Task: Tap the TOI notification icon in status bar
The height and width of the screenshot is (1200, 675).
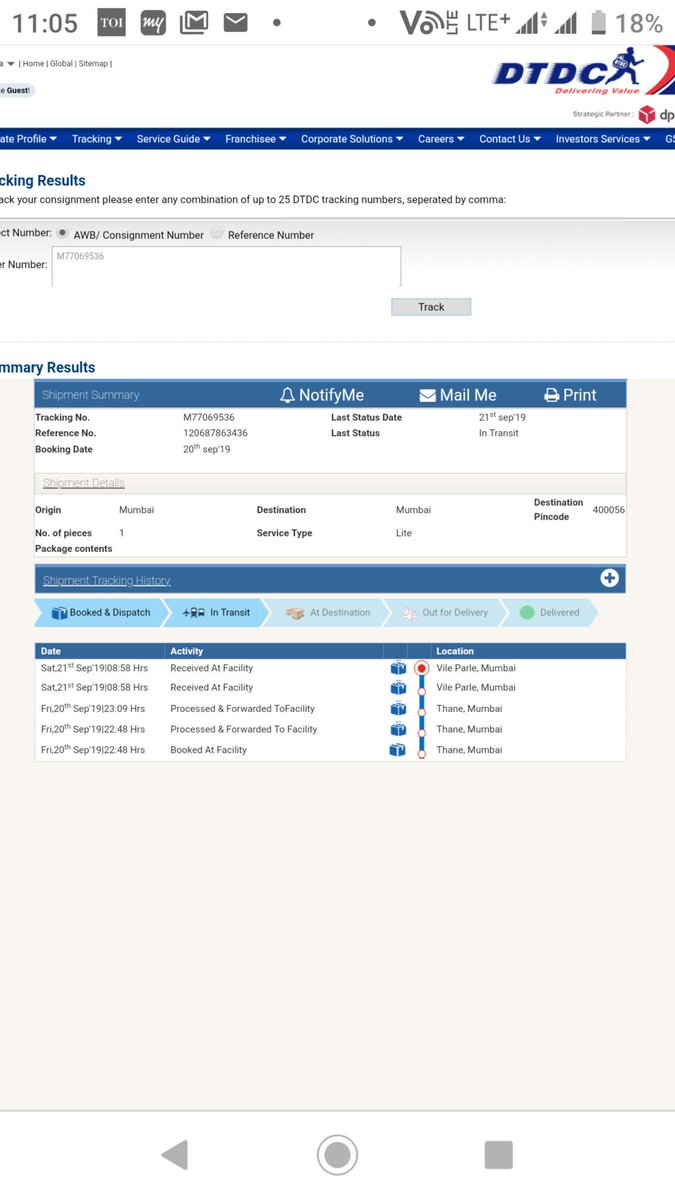Action: coord(111,23)
